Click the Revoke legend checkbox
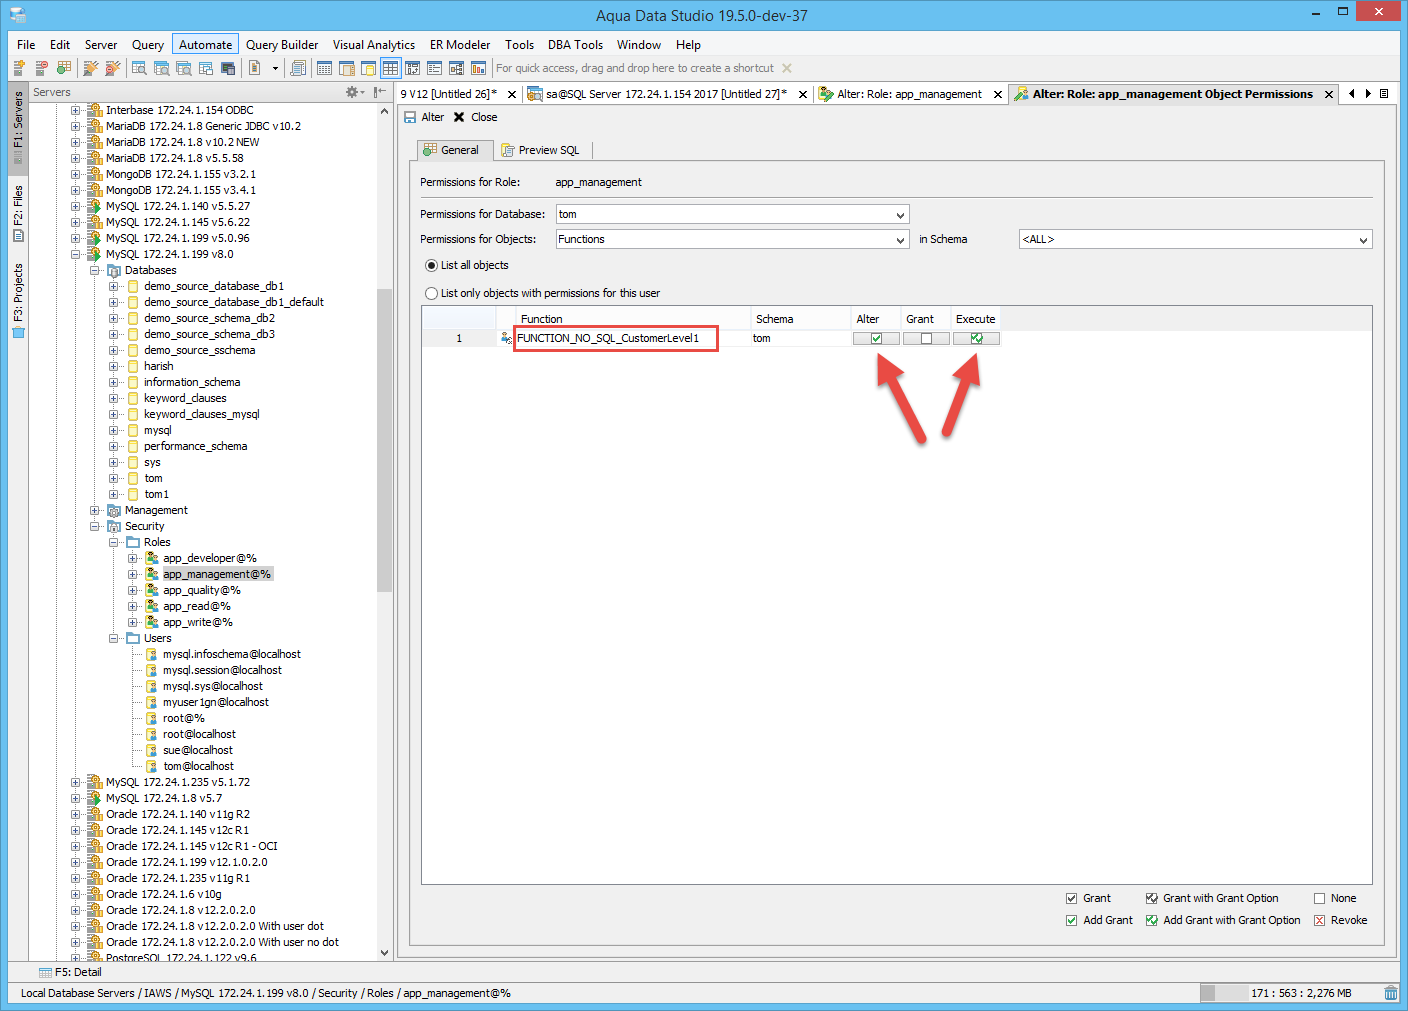 1319,920
